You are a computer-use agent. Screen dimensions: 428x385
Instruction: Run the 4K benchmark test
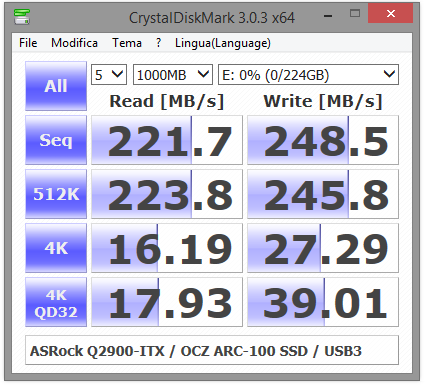point(56,248)
